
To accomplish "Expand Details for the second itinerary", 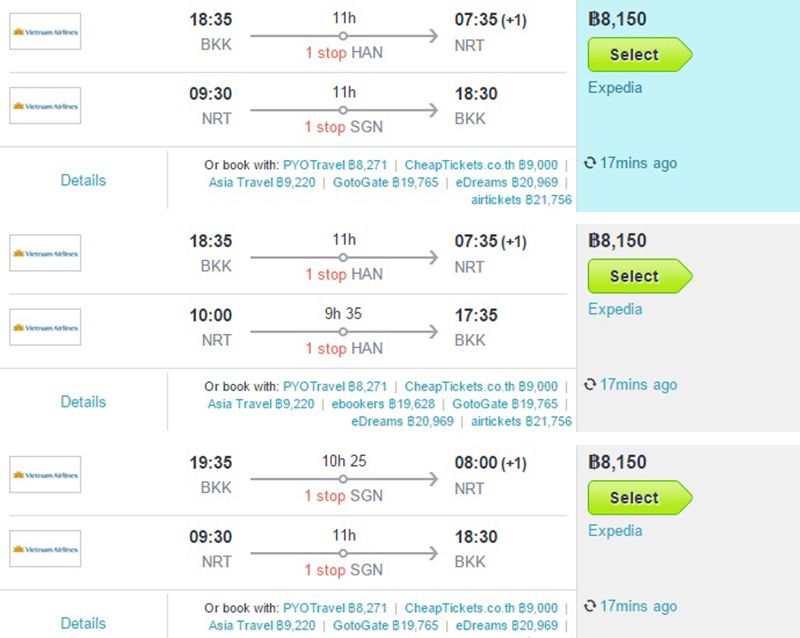I will [83, 402].
